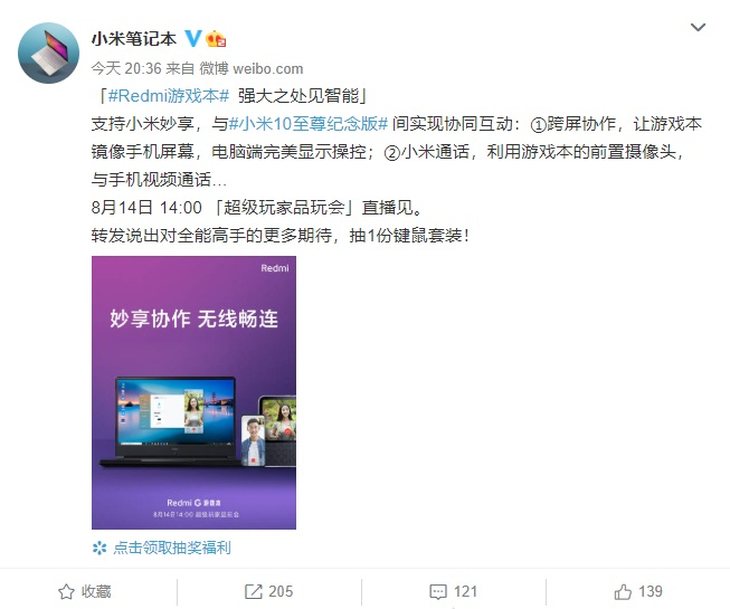Click the repost share icon
This screenshot has height=609, width=730.
tap(254, 592)
